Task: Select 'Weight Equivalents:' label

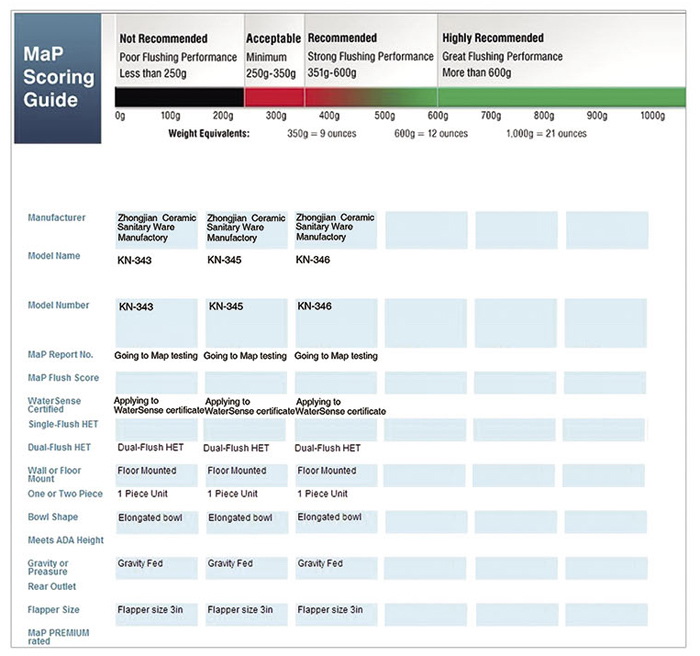Action: [209, 134]
